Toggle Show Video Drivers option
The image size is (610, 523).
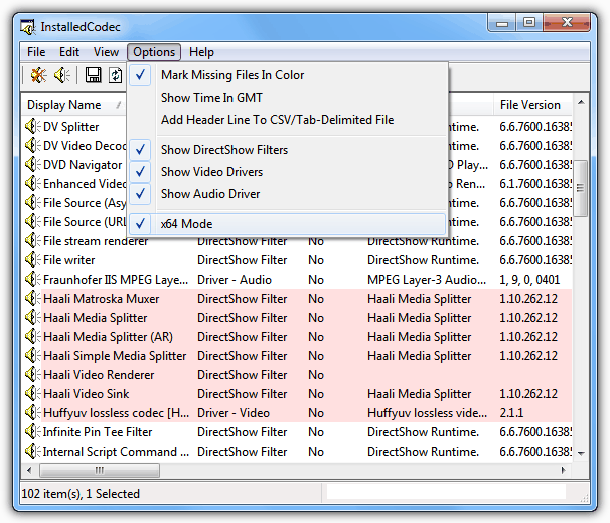pos(288,172)
